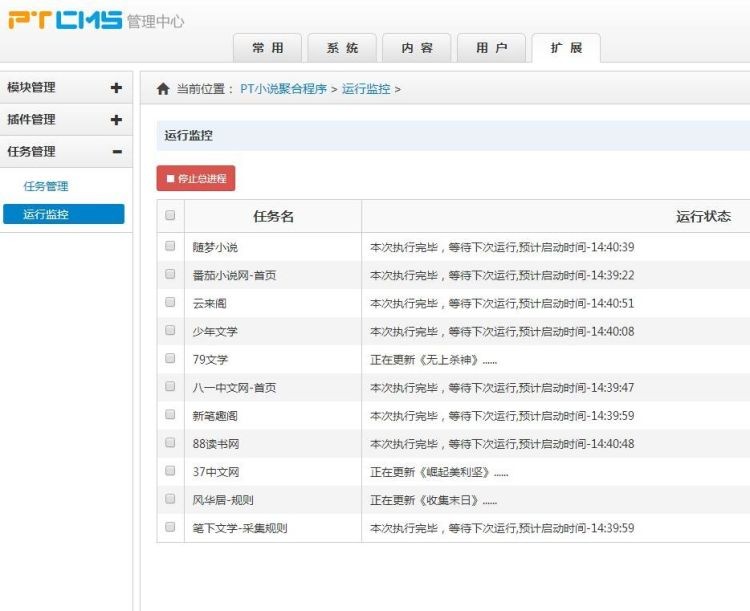Viewport: 750px width, 611px height.
Task: Click the 任务名 column header
Action: click(x=273, y=217)
